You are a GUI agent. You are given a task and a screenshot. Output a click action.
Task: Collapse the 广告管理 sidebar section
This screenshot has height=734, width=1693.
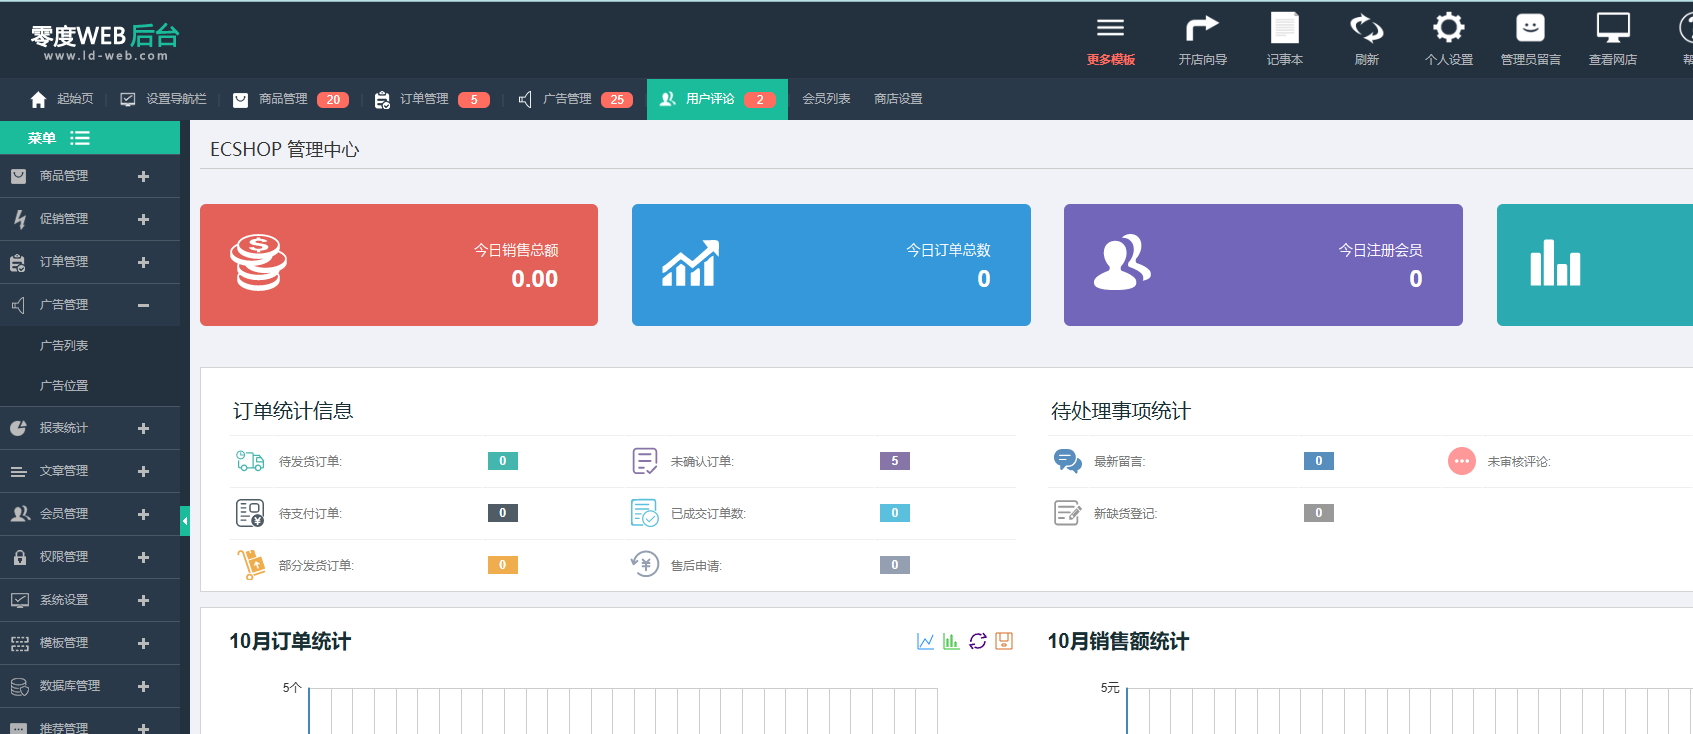click(143, 305)
